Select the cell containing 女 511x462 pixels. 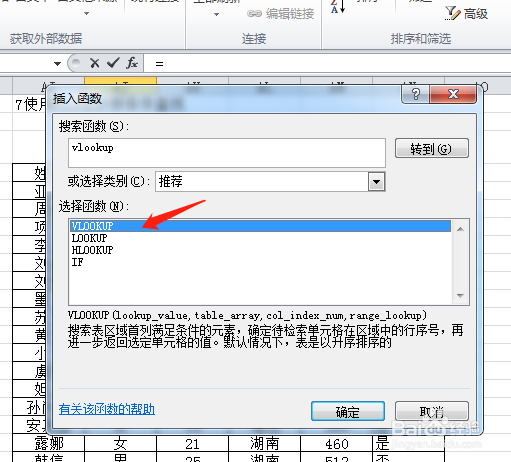pos(120,443)
